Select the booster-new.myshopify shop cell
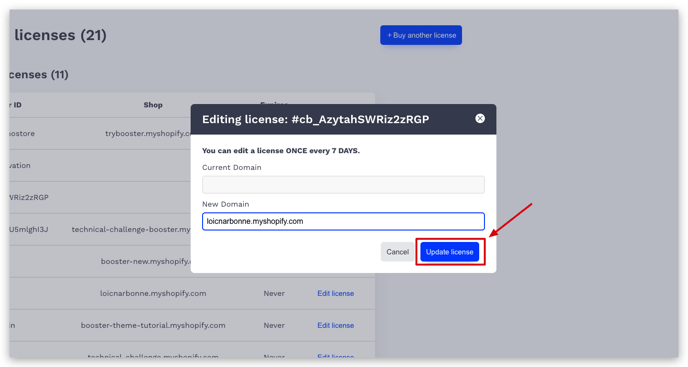Image resolution: width=688 pixels, height=367 pixels. tap(145, 261)
